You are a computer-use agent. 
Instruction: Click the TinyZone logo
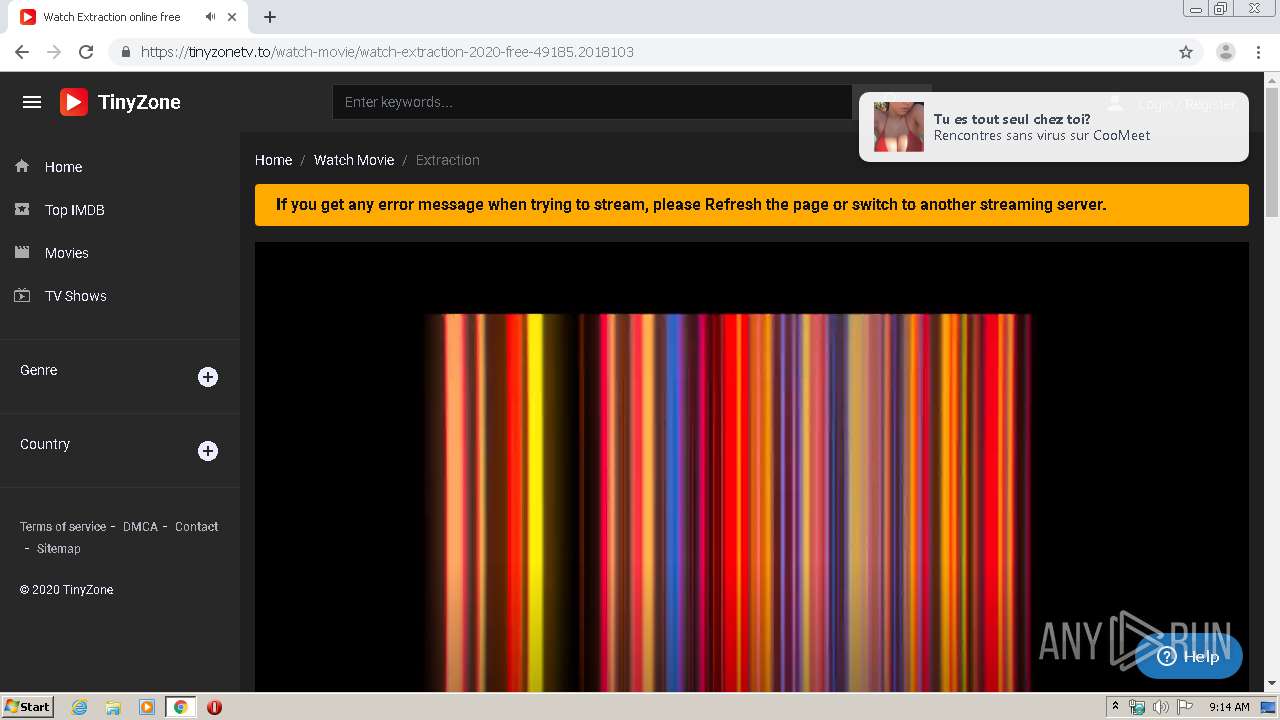[x=120, y=102]
